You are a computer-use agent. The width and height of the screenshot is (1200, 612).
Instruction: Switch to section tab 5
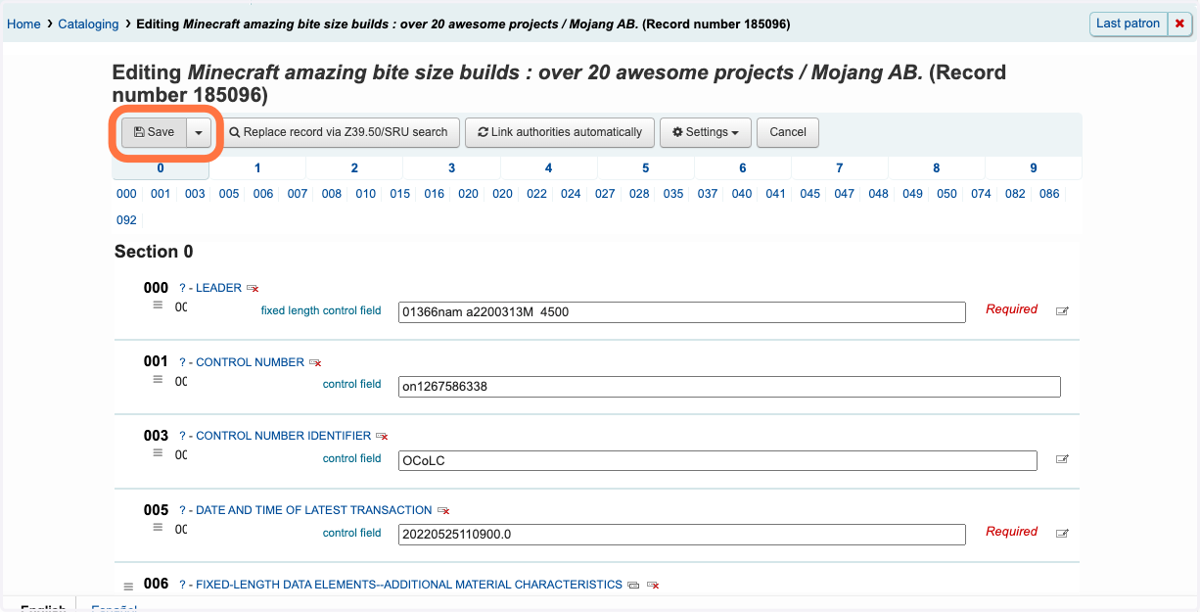[645, 168]
